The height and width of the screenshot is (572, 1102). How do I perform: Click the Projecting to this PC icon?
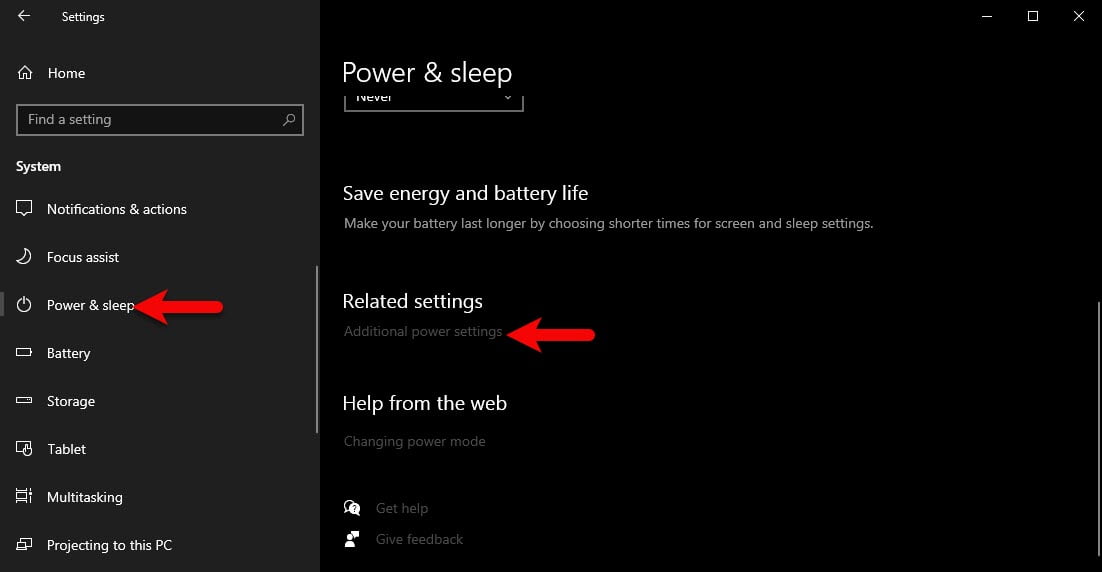tap(24, 544)
